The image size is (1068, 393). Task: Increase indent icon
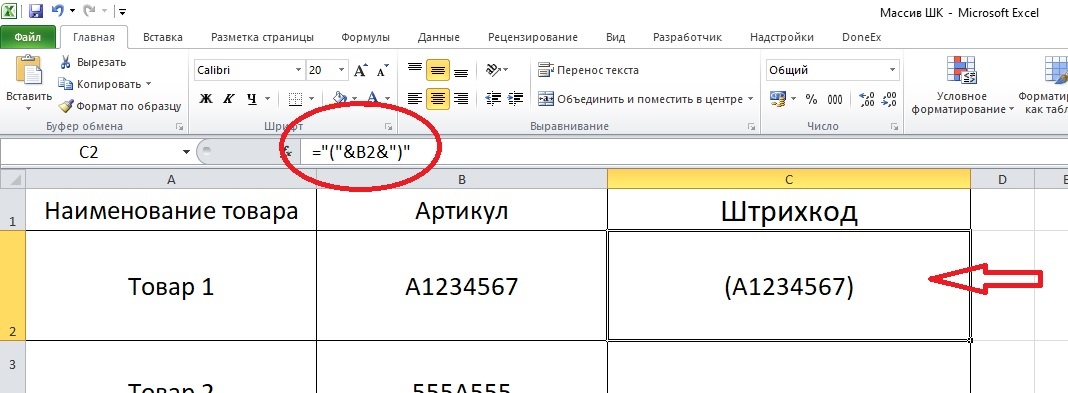(516, 99)
